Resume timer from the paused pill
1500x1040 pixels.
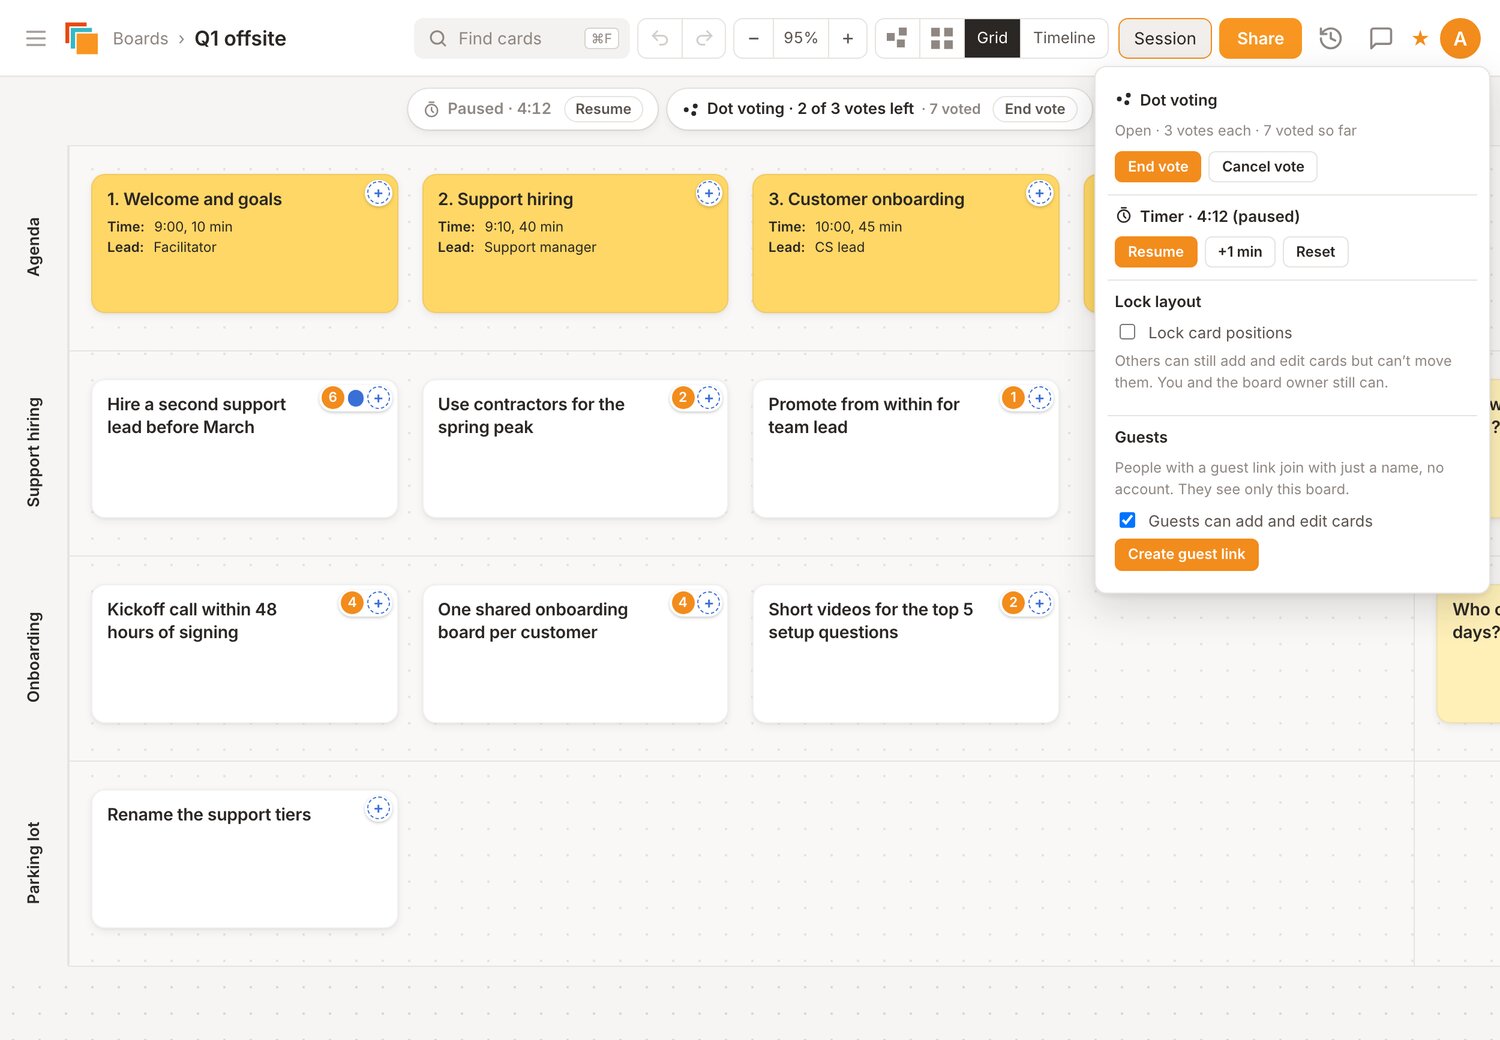click(603, 109)
